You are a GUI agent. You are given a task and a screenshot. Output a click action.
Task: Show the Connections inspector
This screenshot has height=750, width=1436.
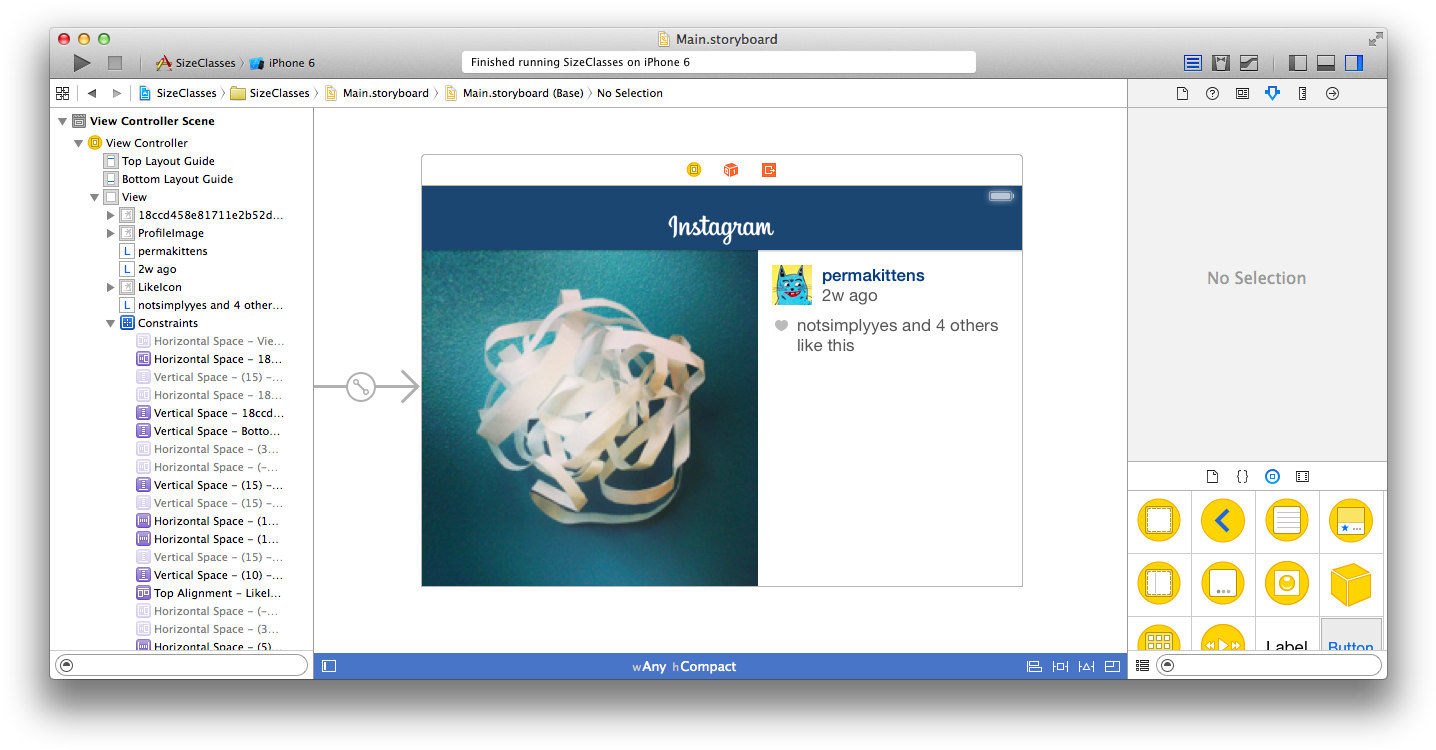[1332, 93]
